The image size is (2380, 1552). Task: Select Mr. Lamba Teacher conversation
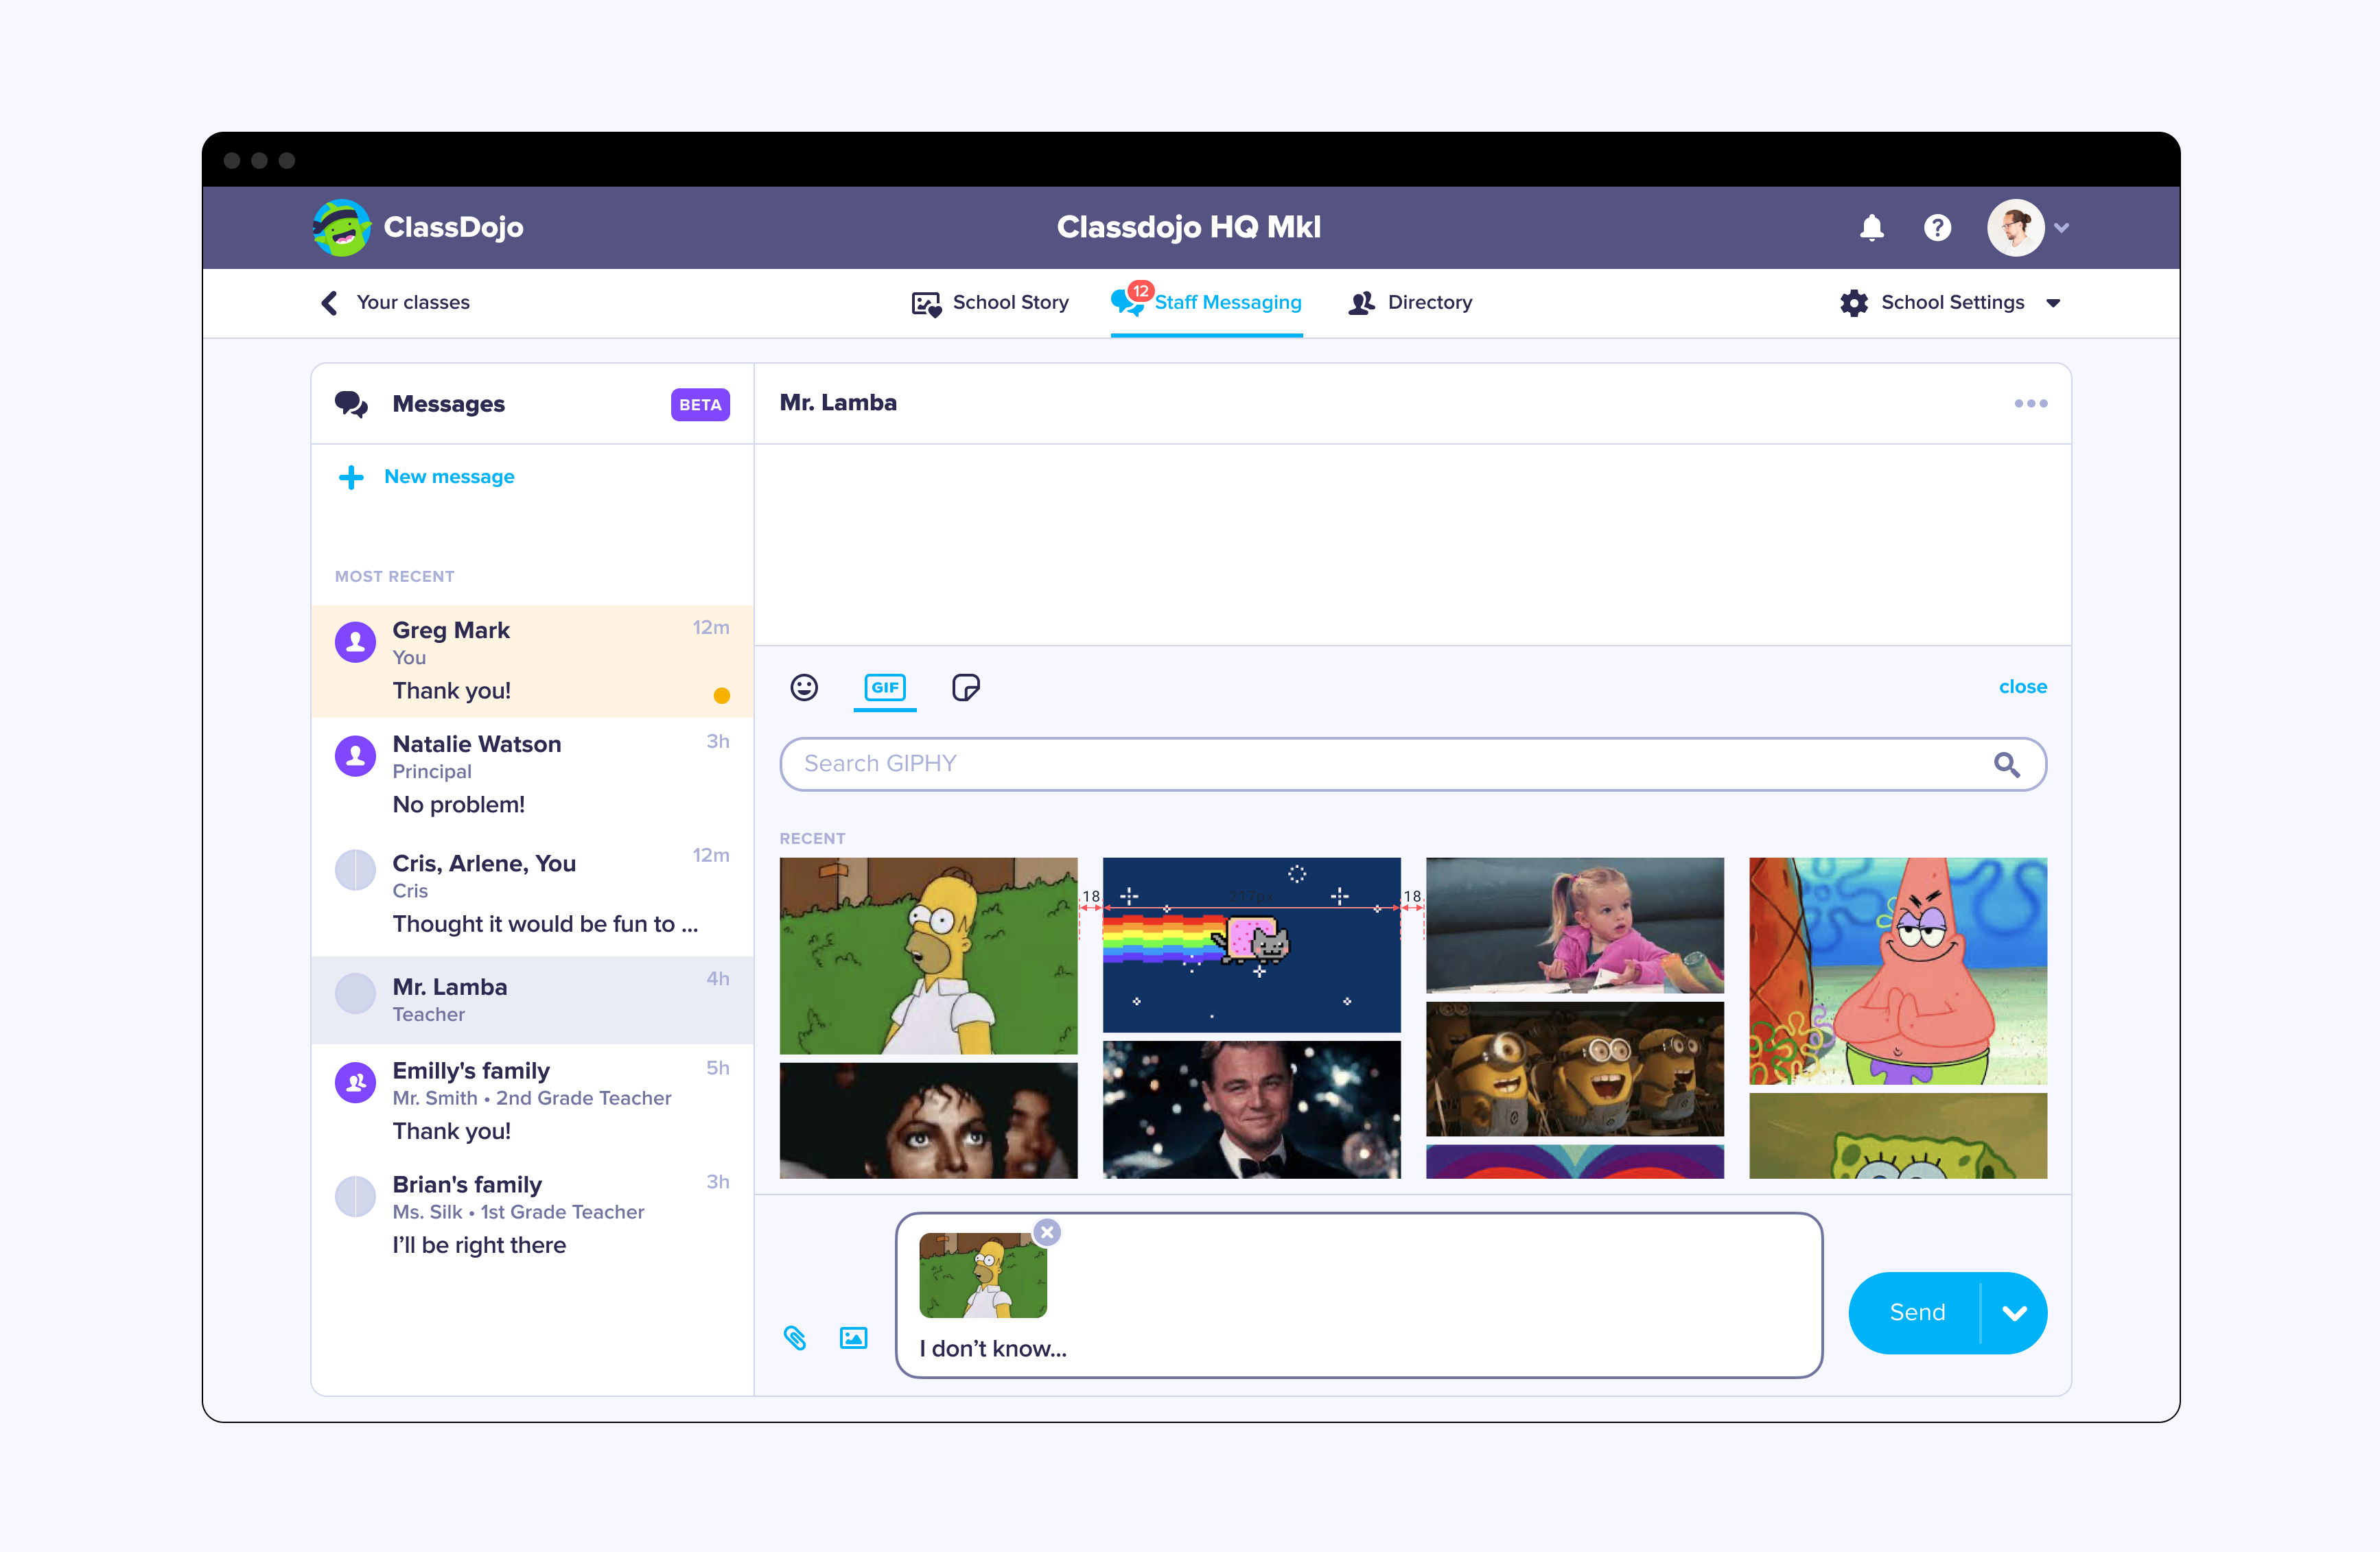(x=532, y=1000)
